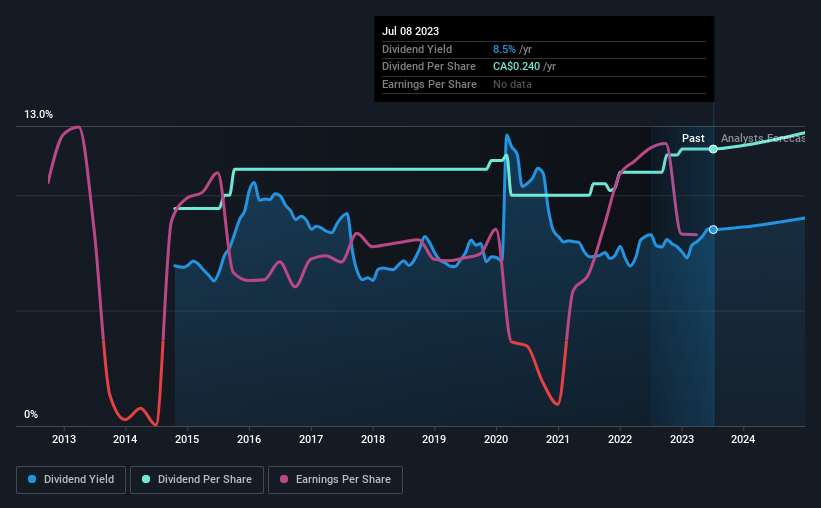Select the Dividend Yield data point marker

[x=713, y=230]
